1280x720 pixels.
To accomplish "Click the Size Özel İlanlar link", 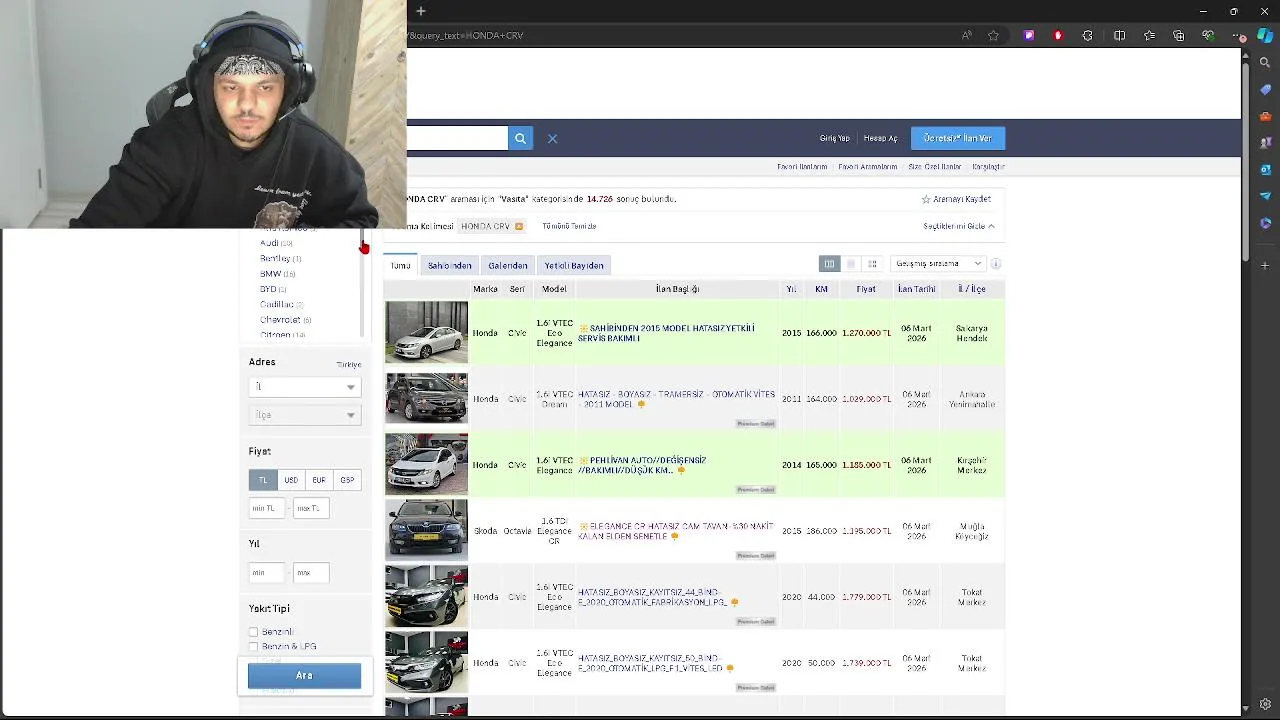I will click(935, 167).
